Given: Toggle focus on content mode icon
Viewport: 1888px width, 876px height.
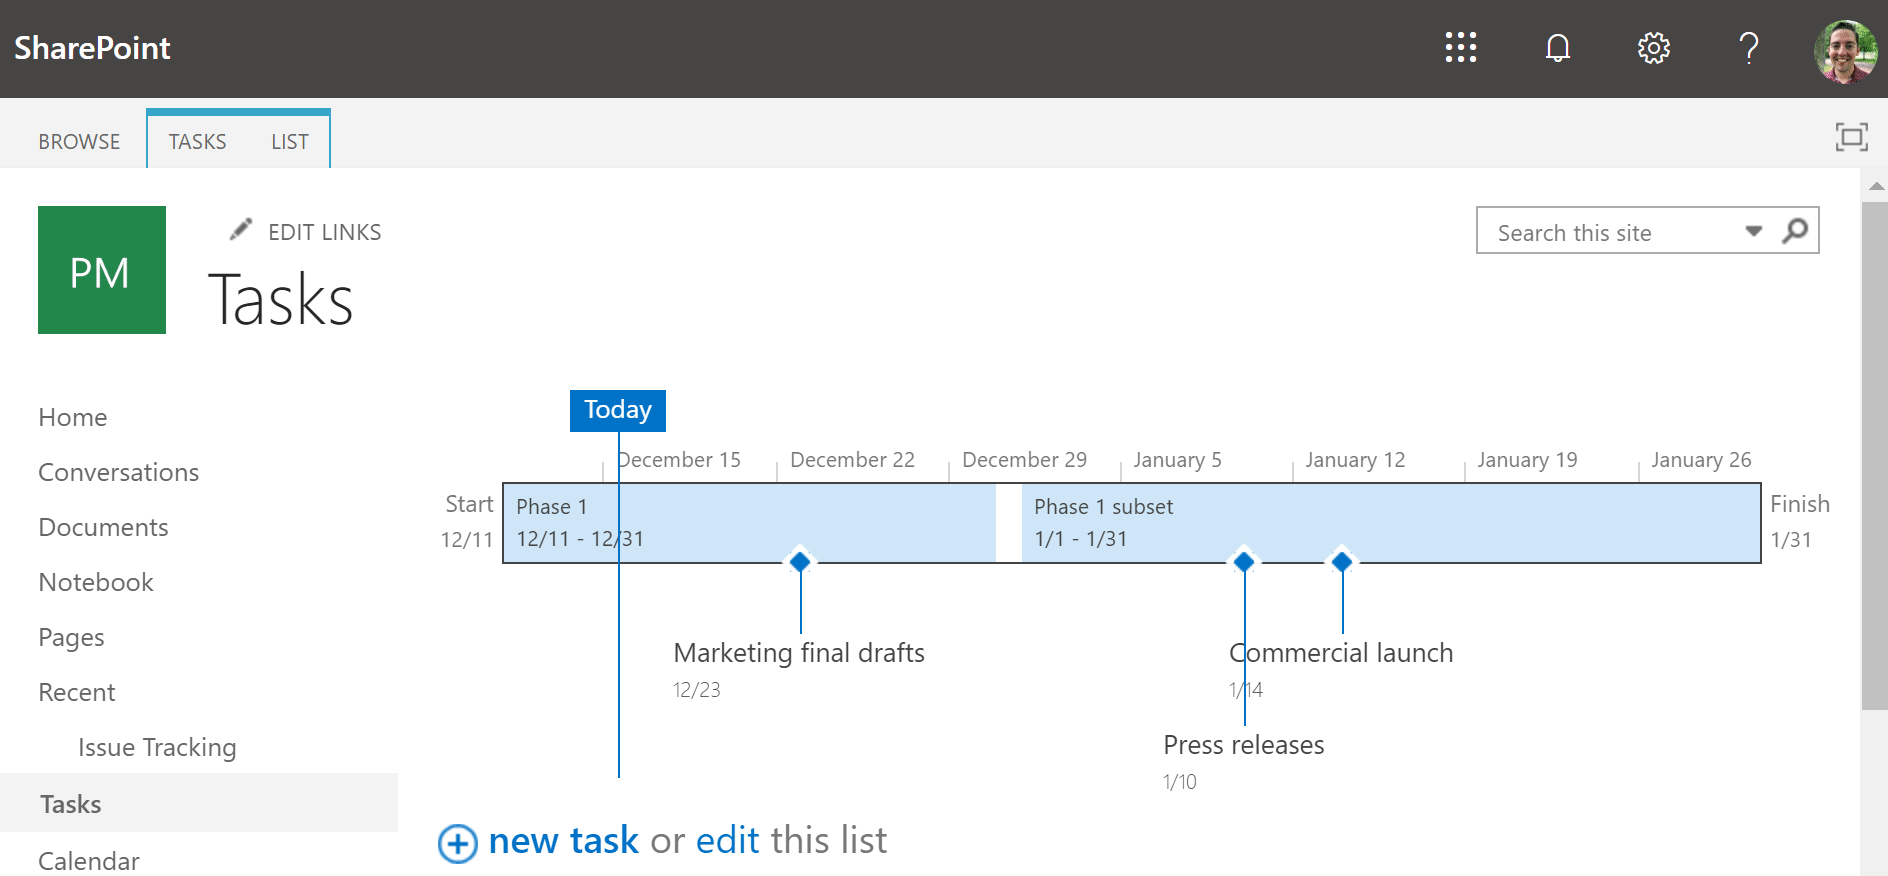Looking at the screenshot, I should [1851, 137].
